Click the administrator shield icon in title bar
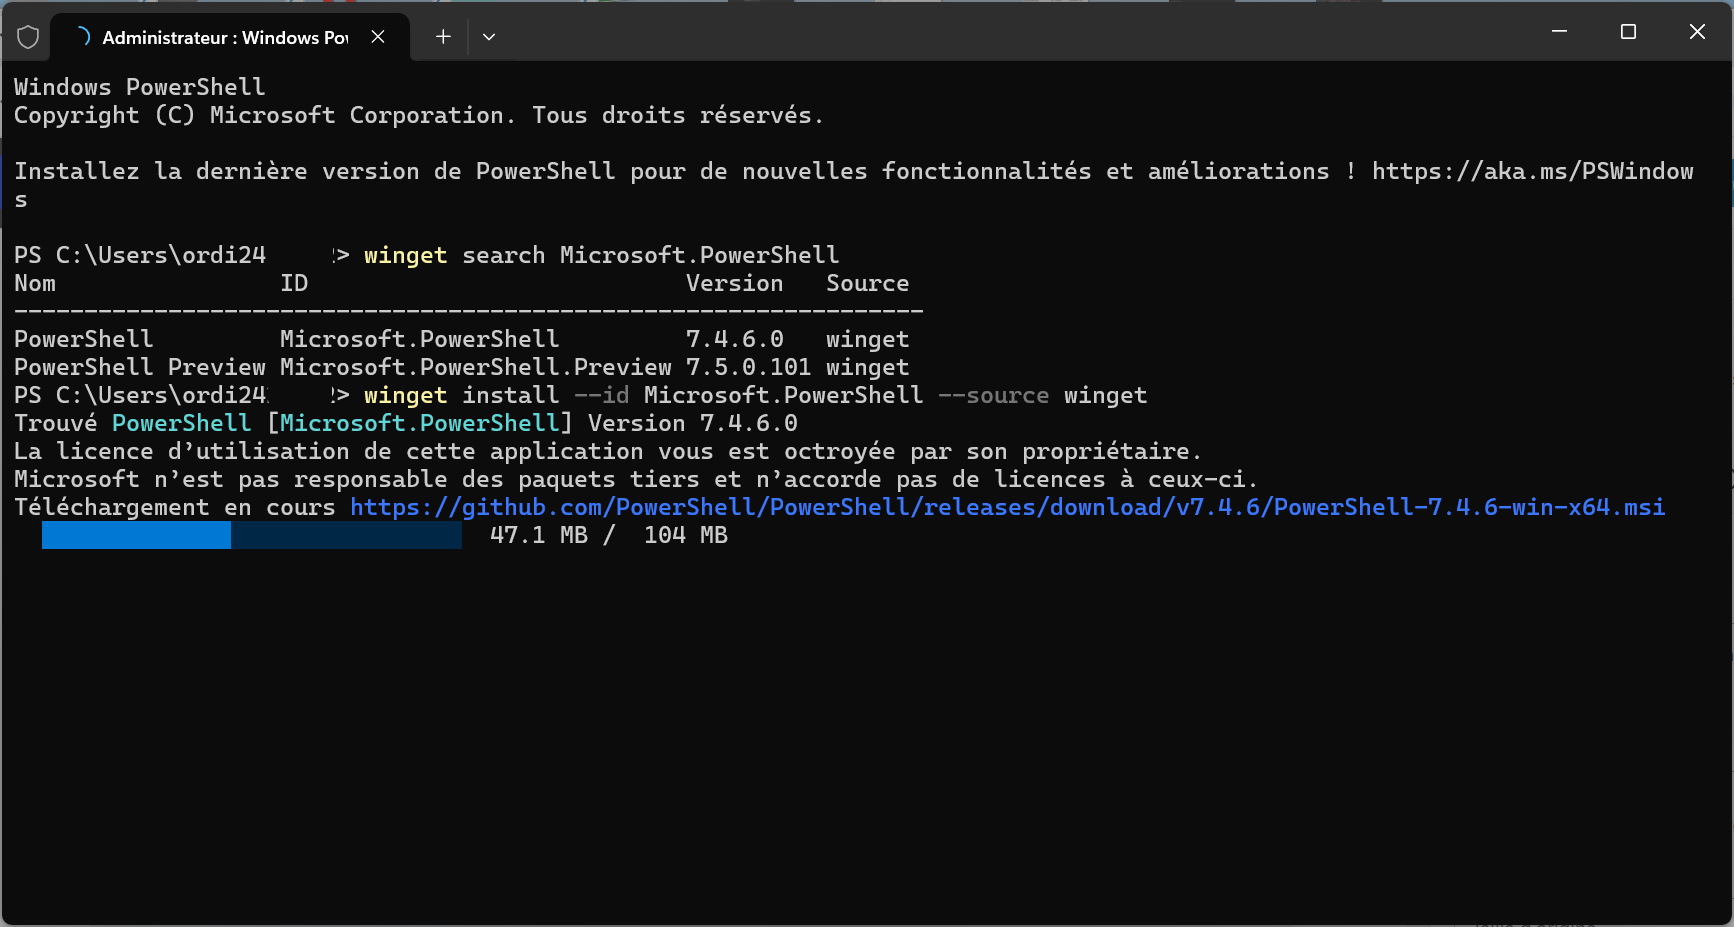The height and width of the screenshot is (927, 1734). coord(28,37)
